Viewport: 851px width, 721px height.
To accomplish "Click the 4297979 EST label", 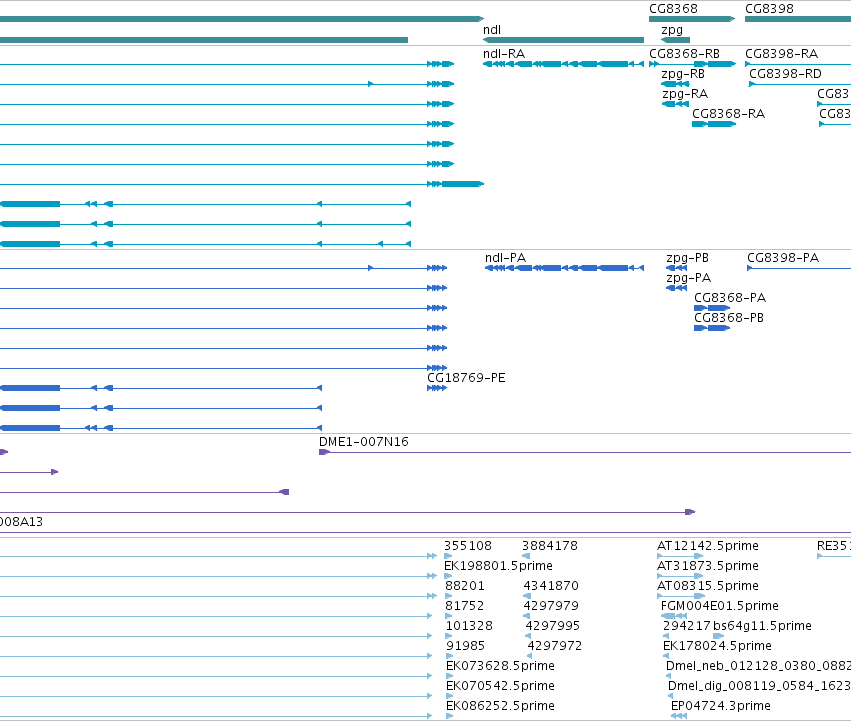I will [551, 606].
